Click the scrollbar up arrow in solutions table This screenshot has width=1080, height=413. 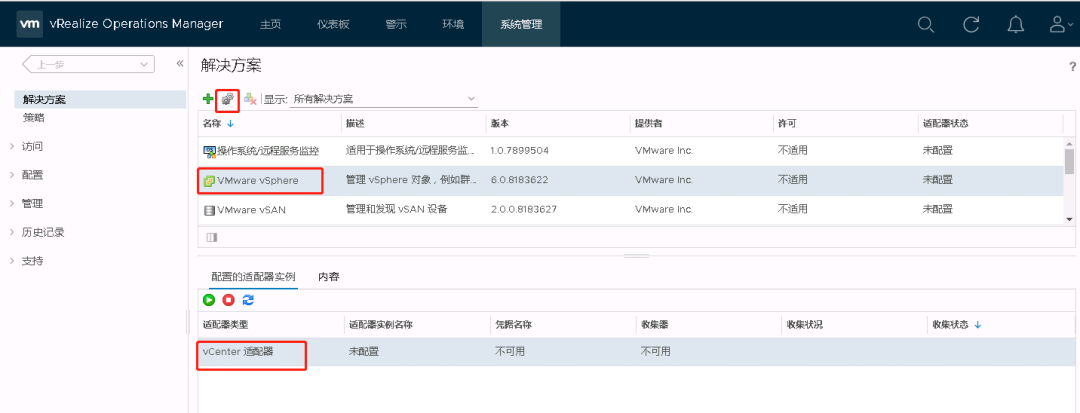pos(1069,142)
